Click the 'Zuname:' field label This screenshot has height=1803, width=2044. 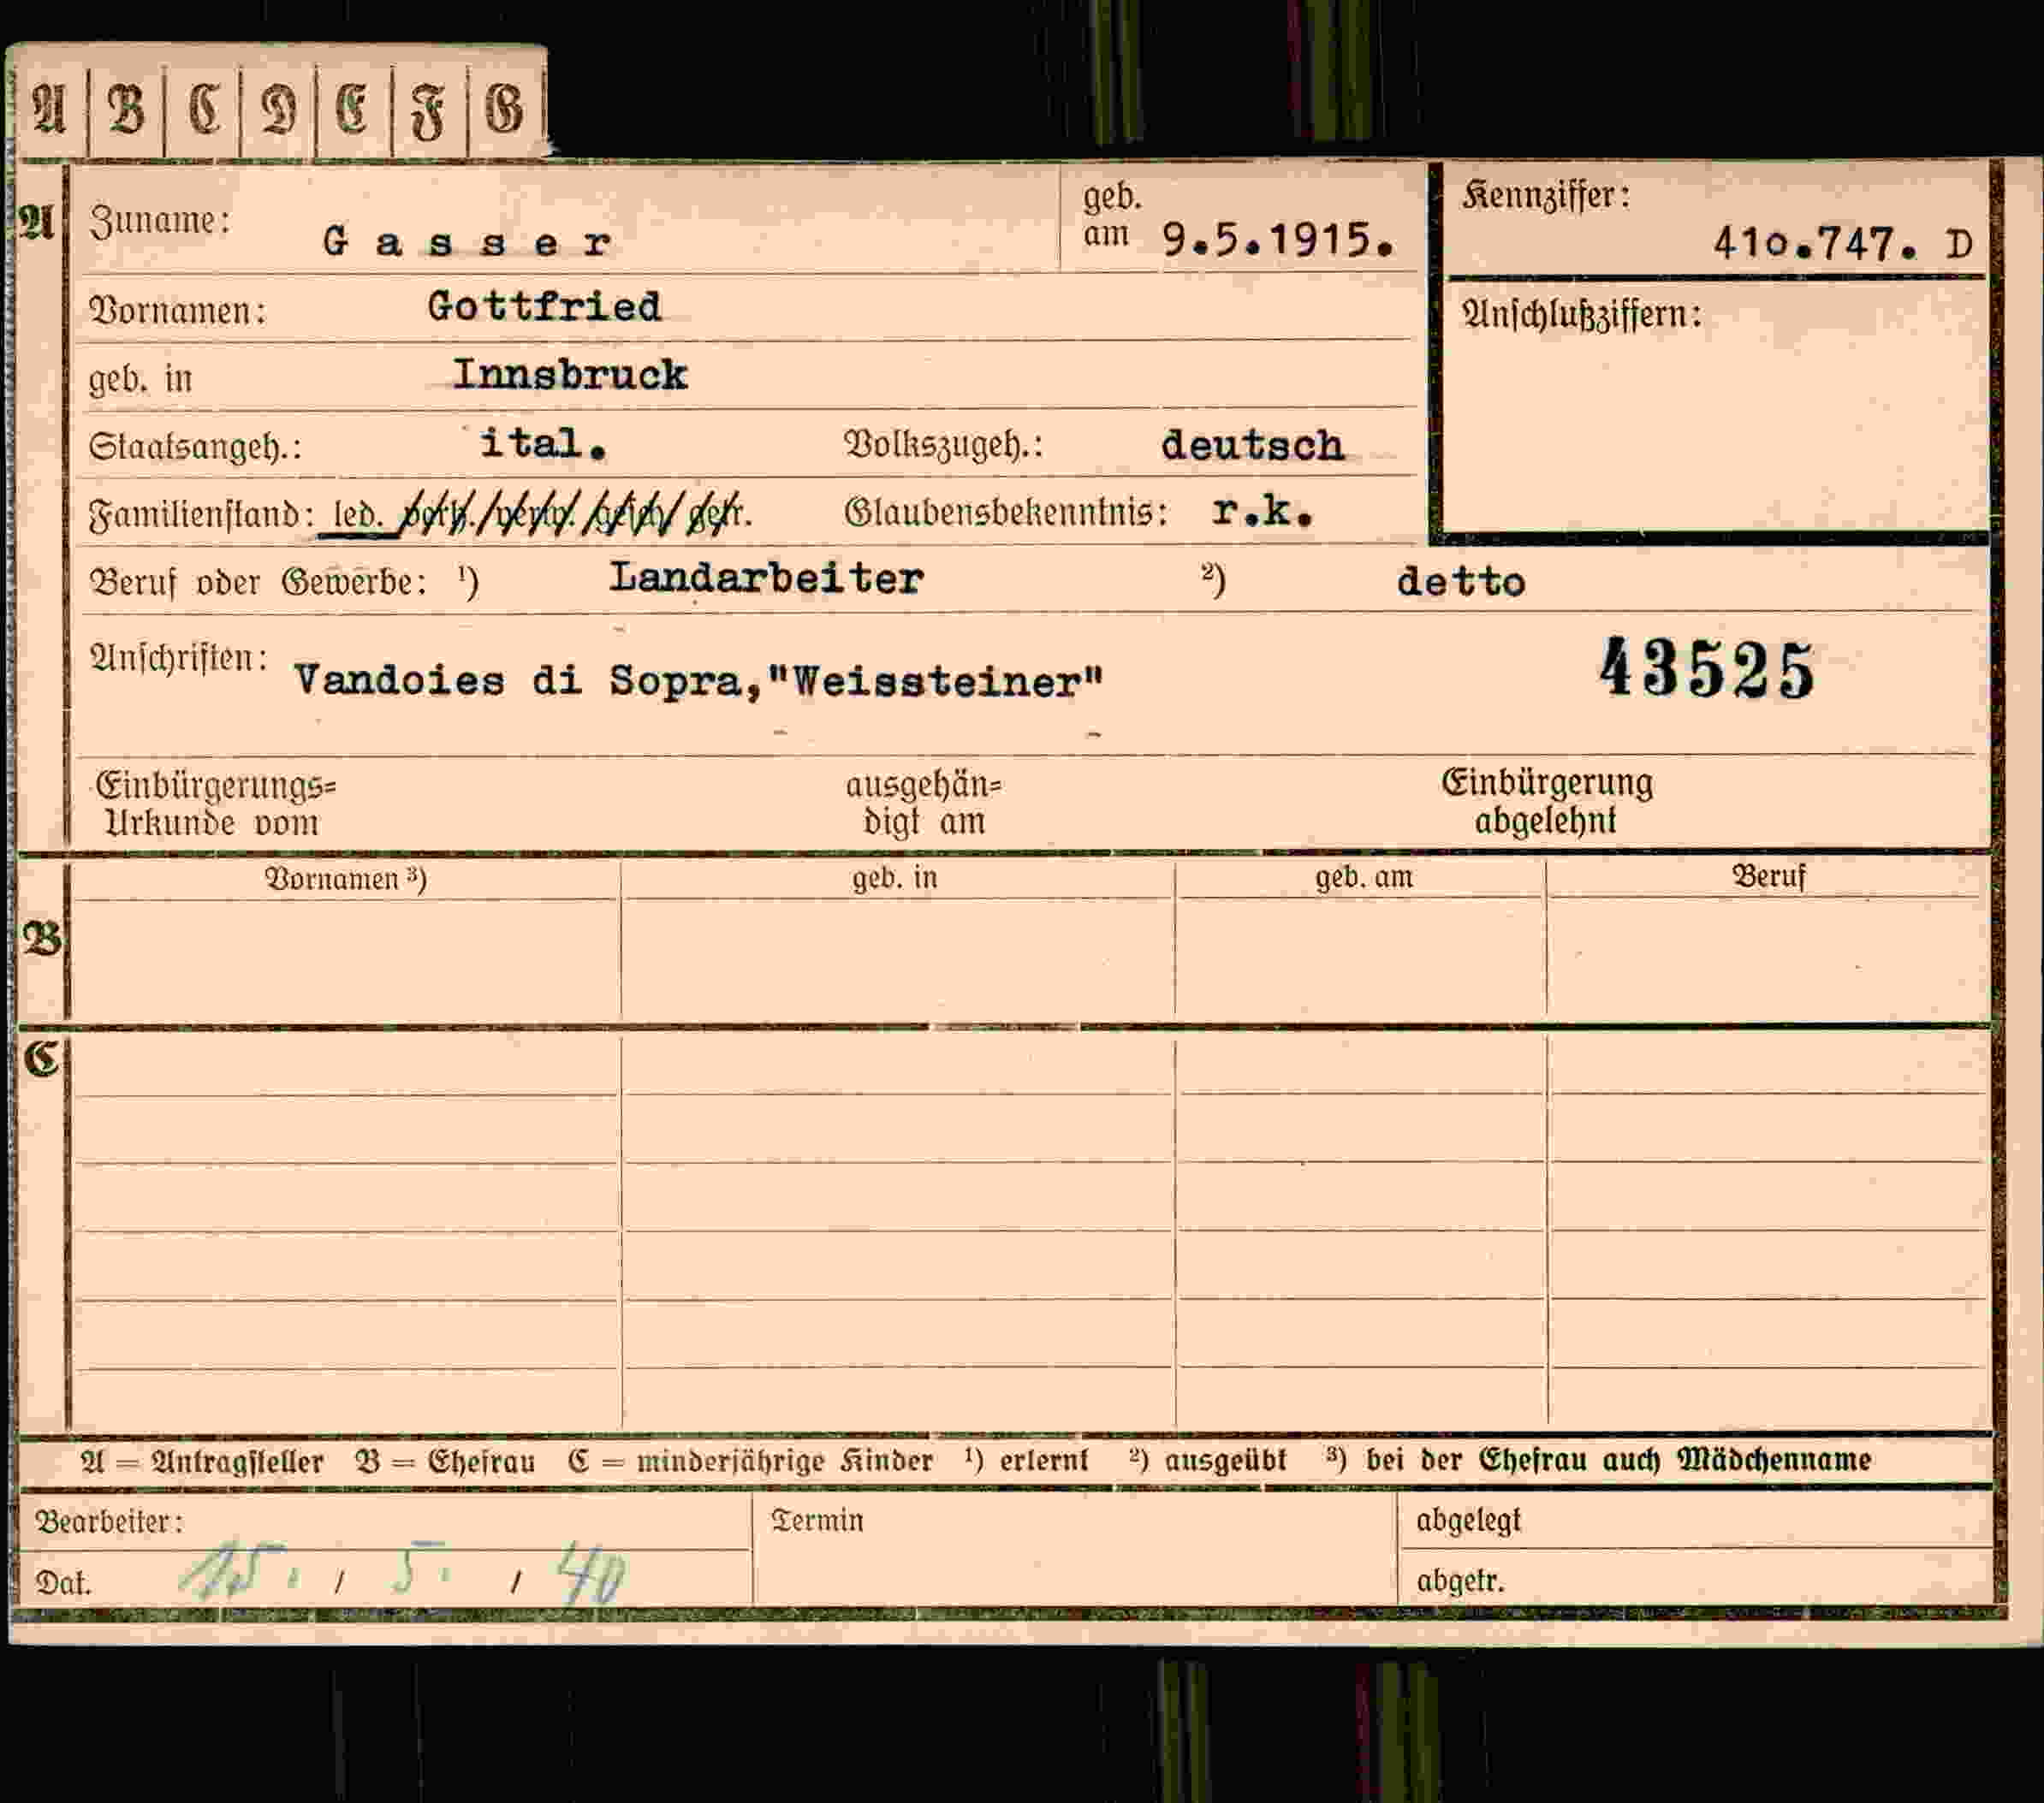point(160,221)
